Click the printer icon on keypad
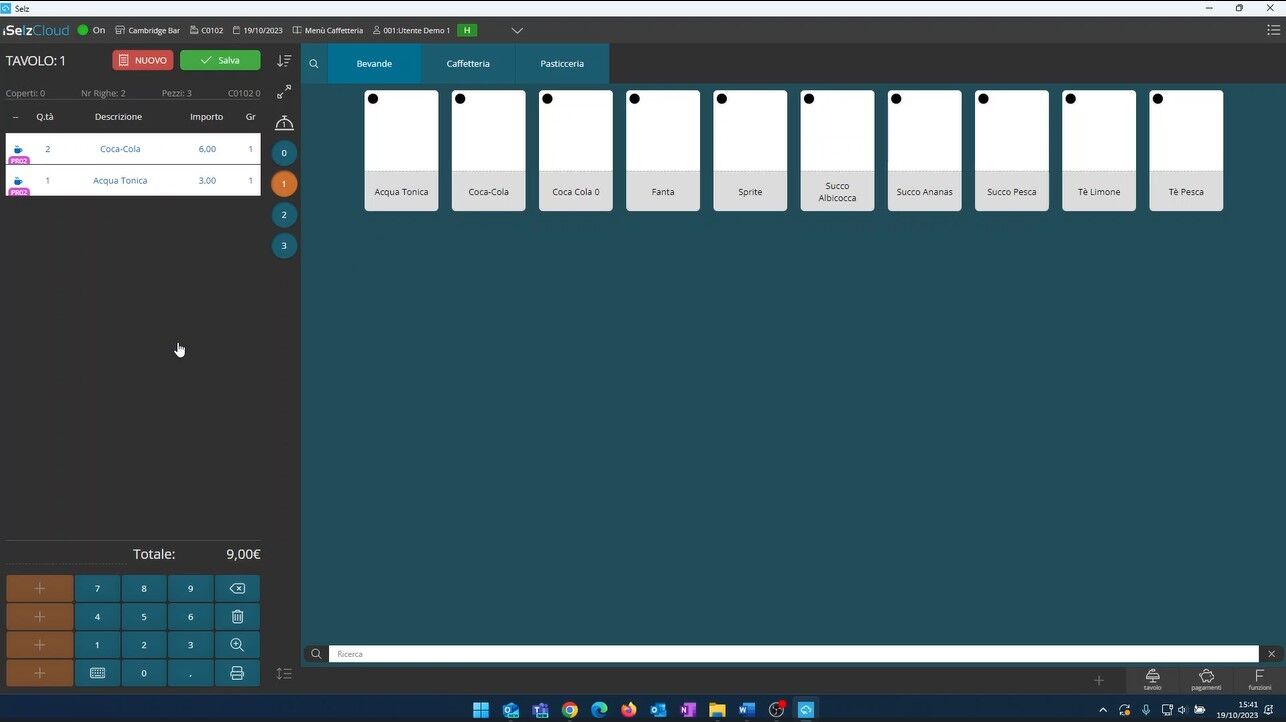This screenshot has width=1286, height=722. pyautogui.click(x=237, y=673)
